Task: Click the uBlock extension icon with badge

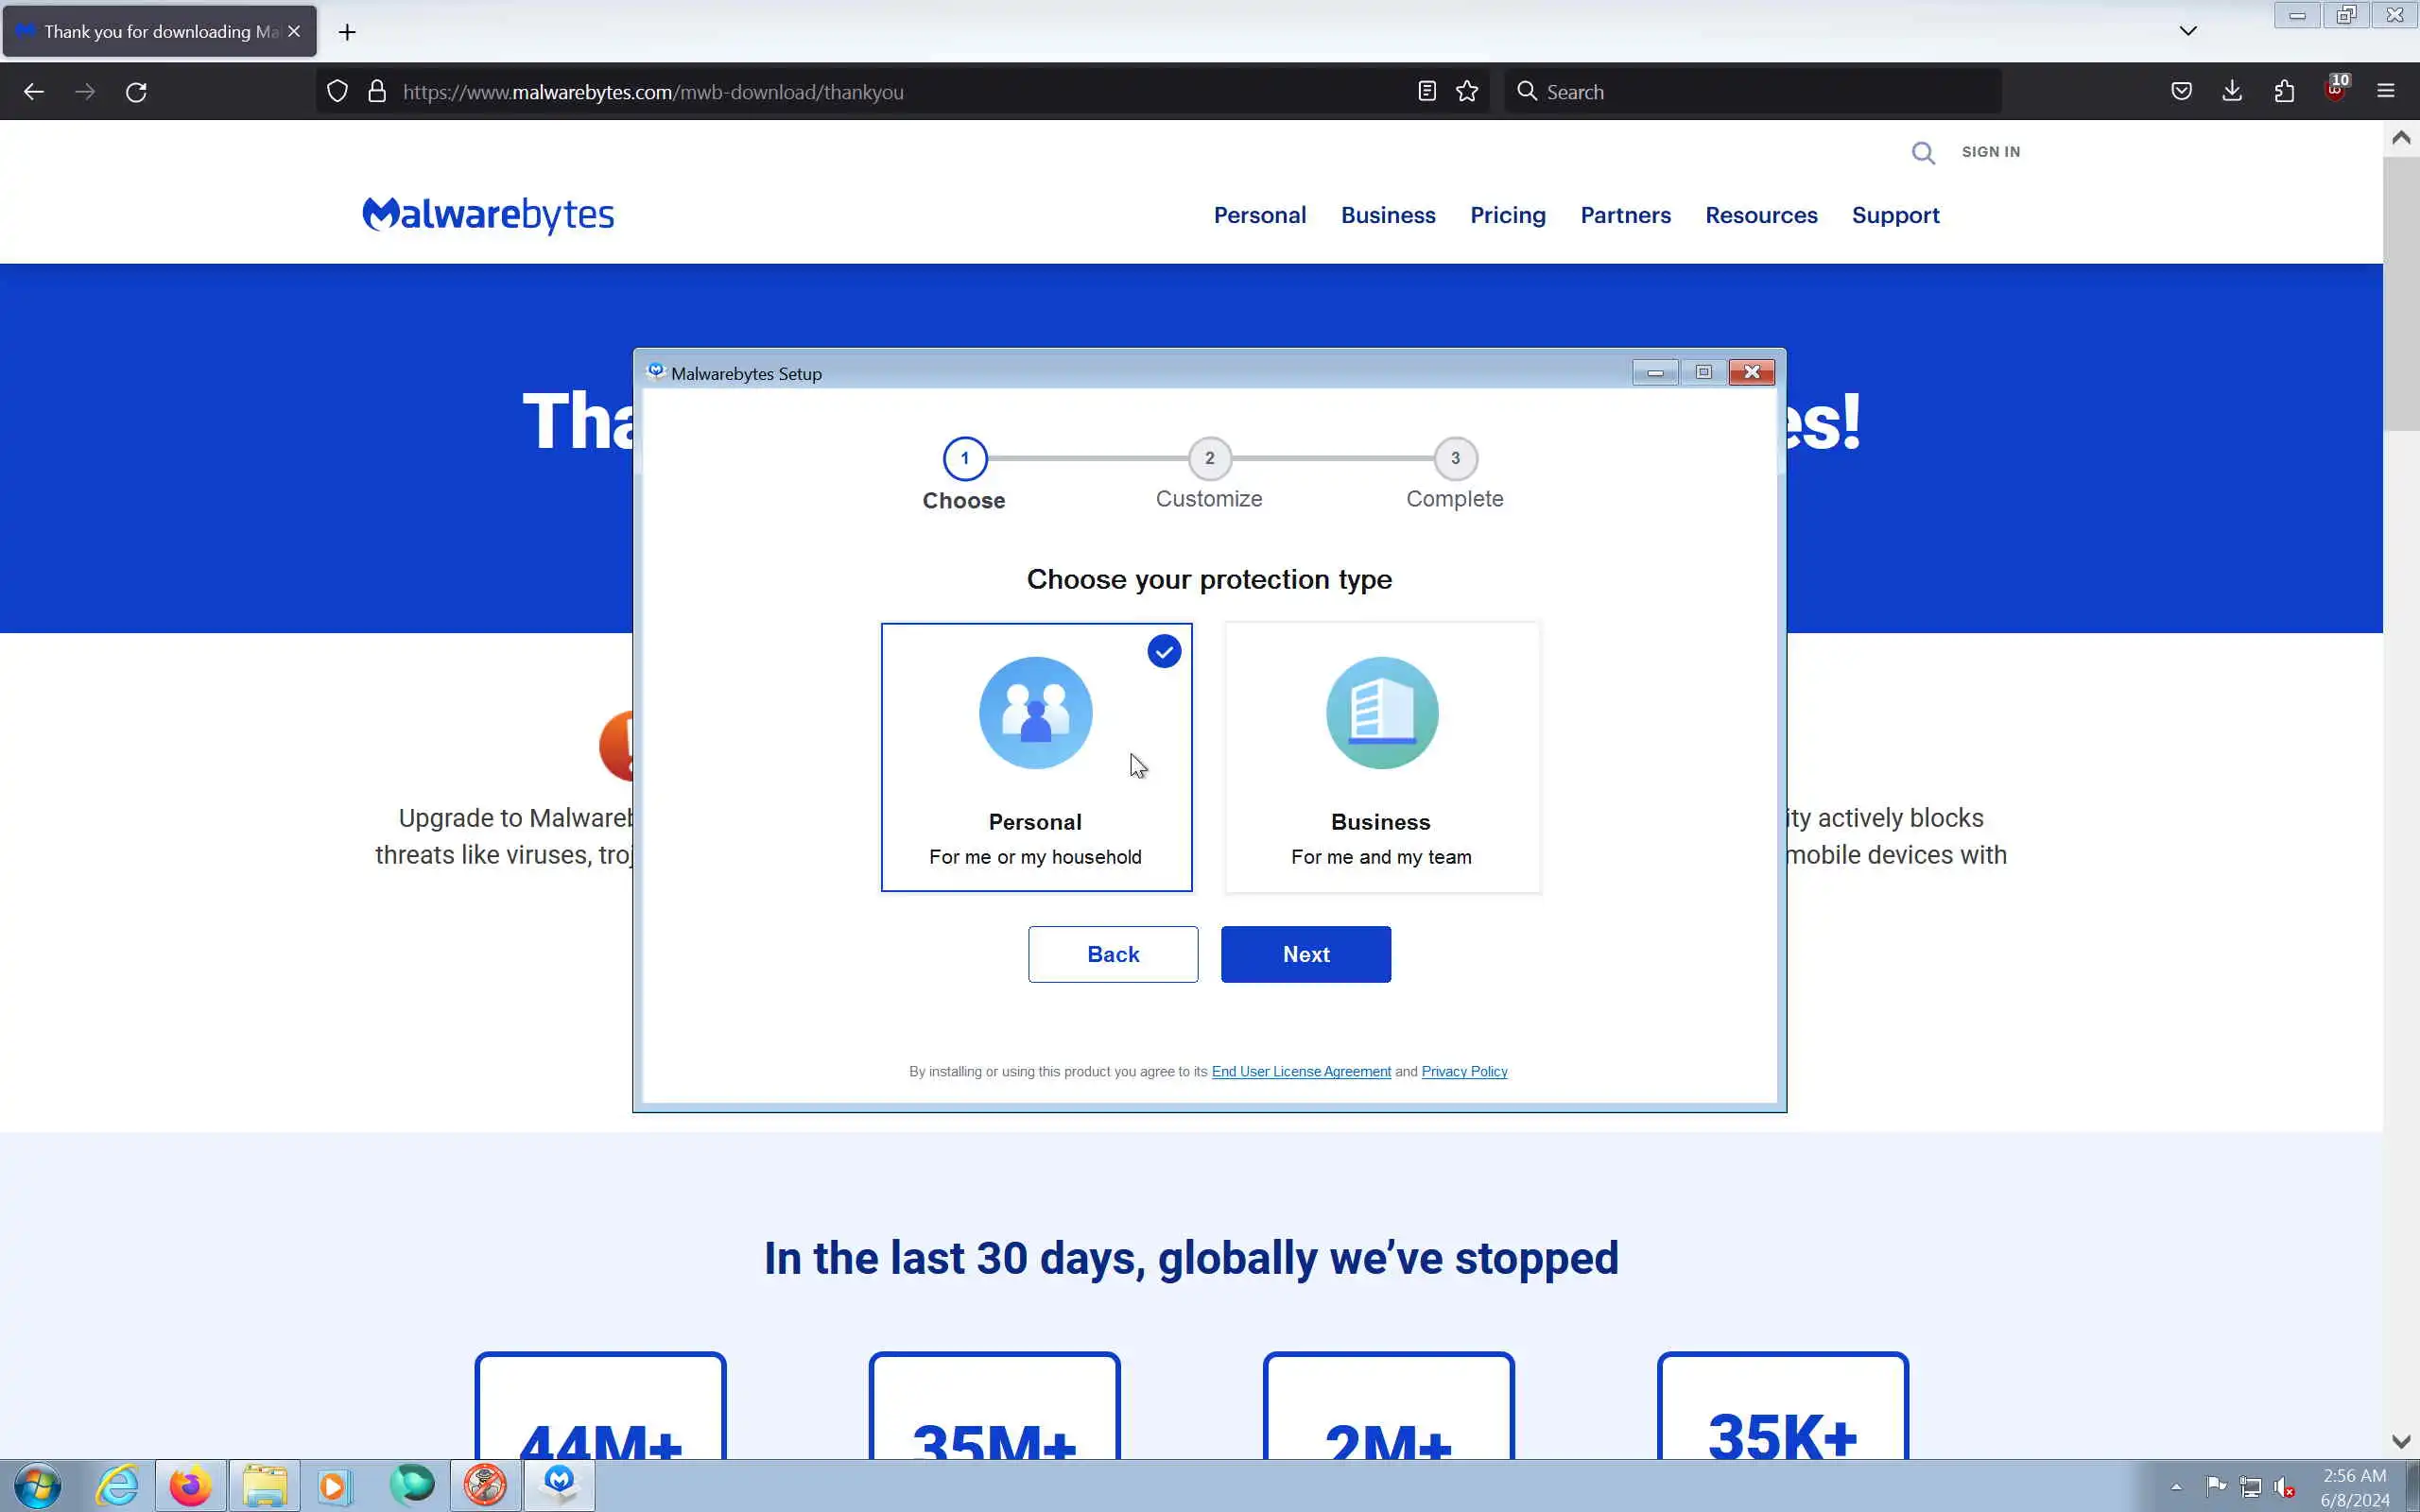Action: pyautogui.click(x=2335, y=90)
